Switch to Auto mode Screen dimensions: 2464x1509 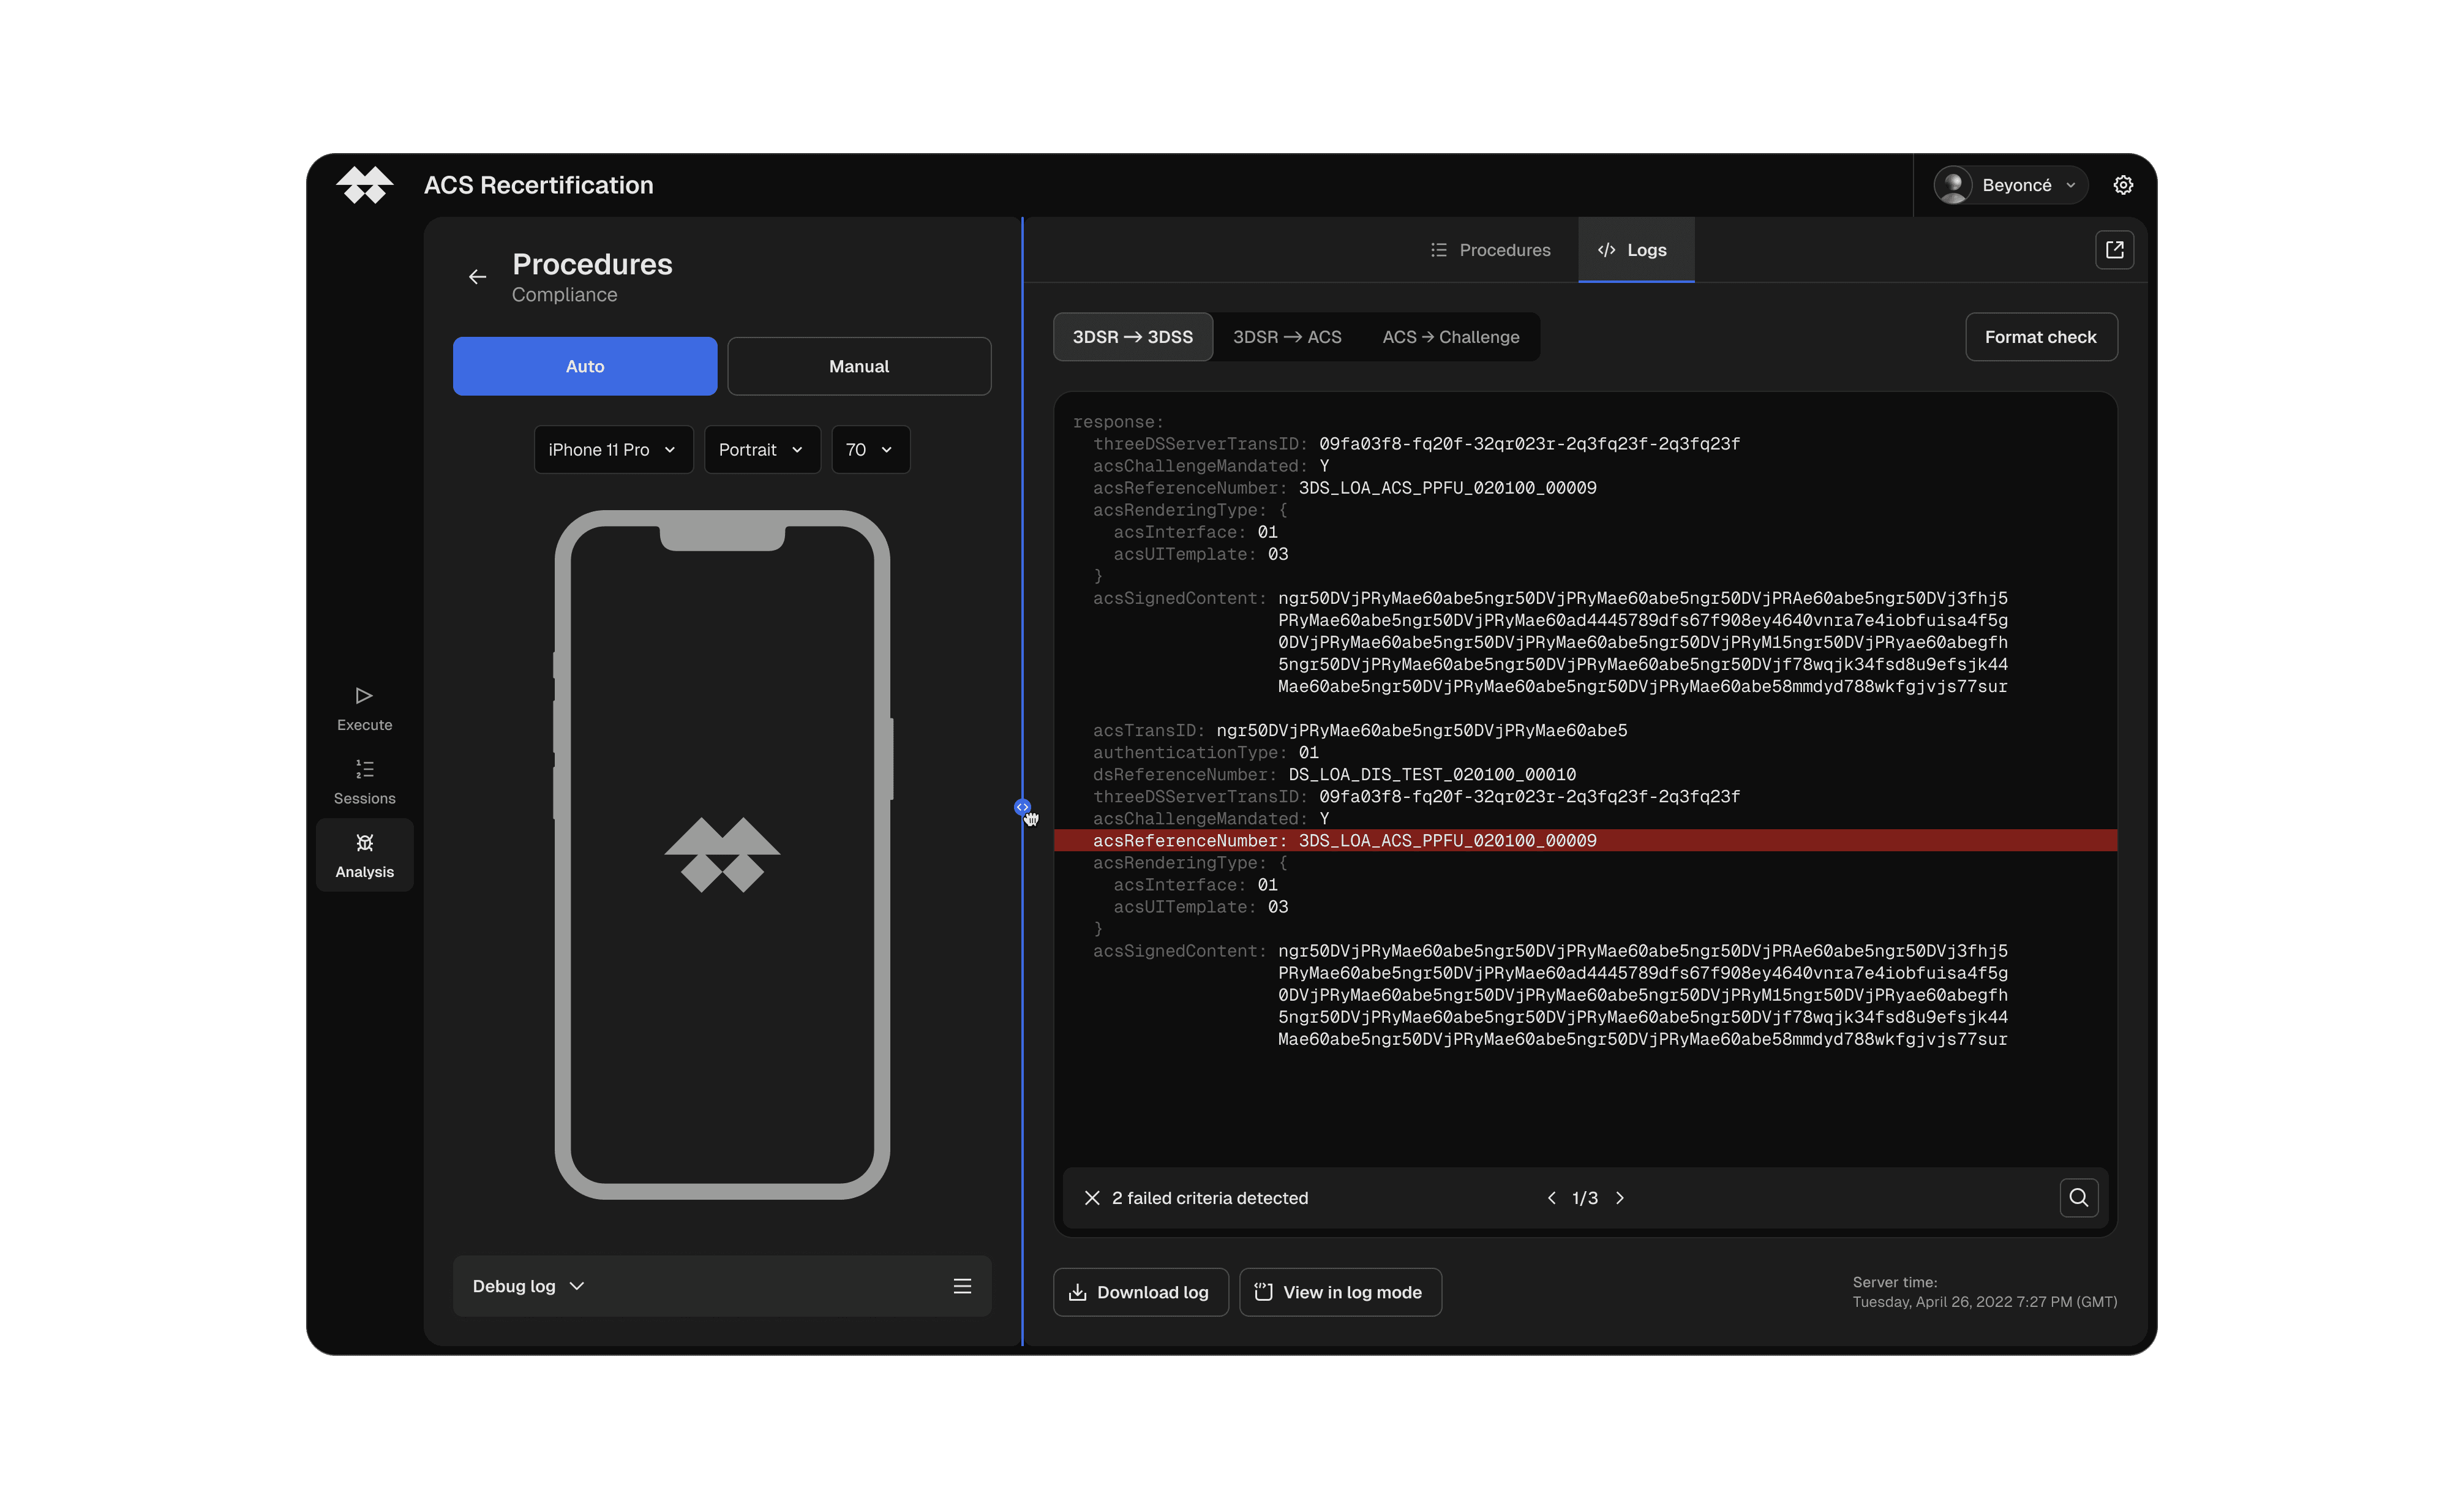coord(585,366)
